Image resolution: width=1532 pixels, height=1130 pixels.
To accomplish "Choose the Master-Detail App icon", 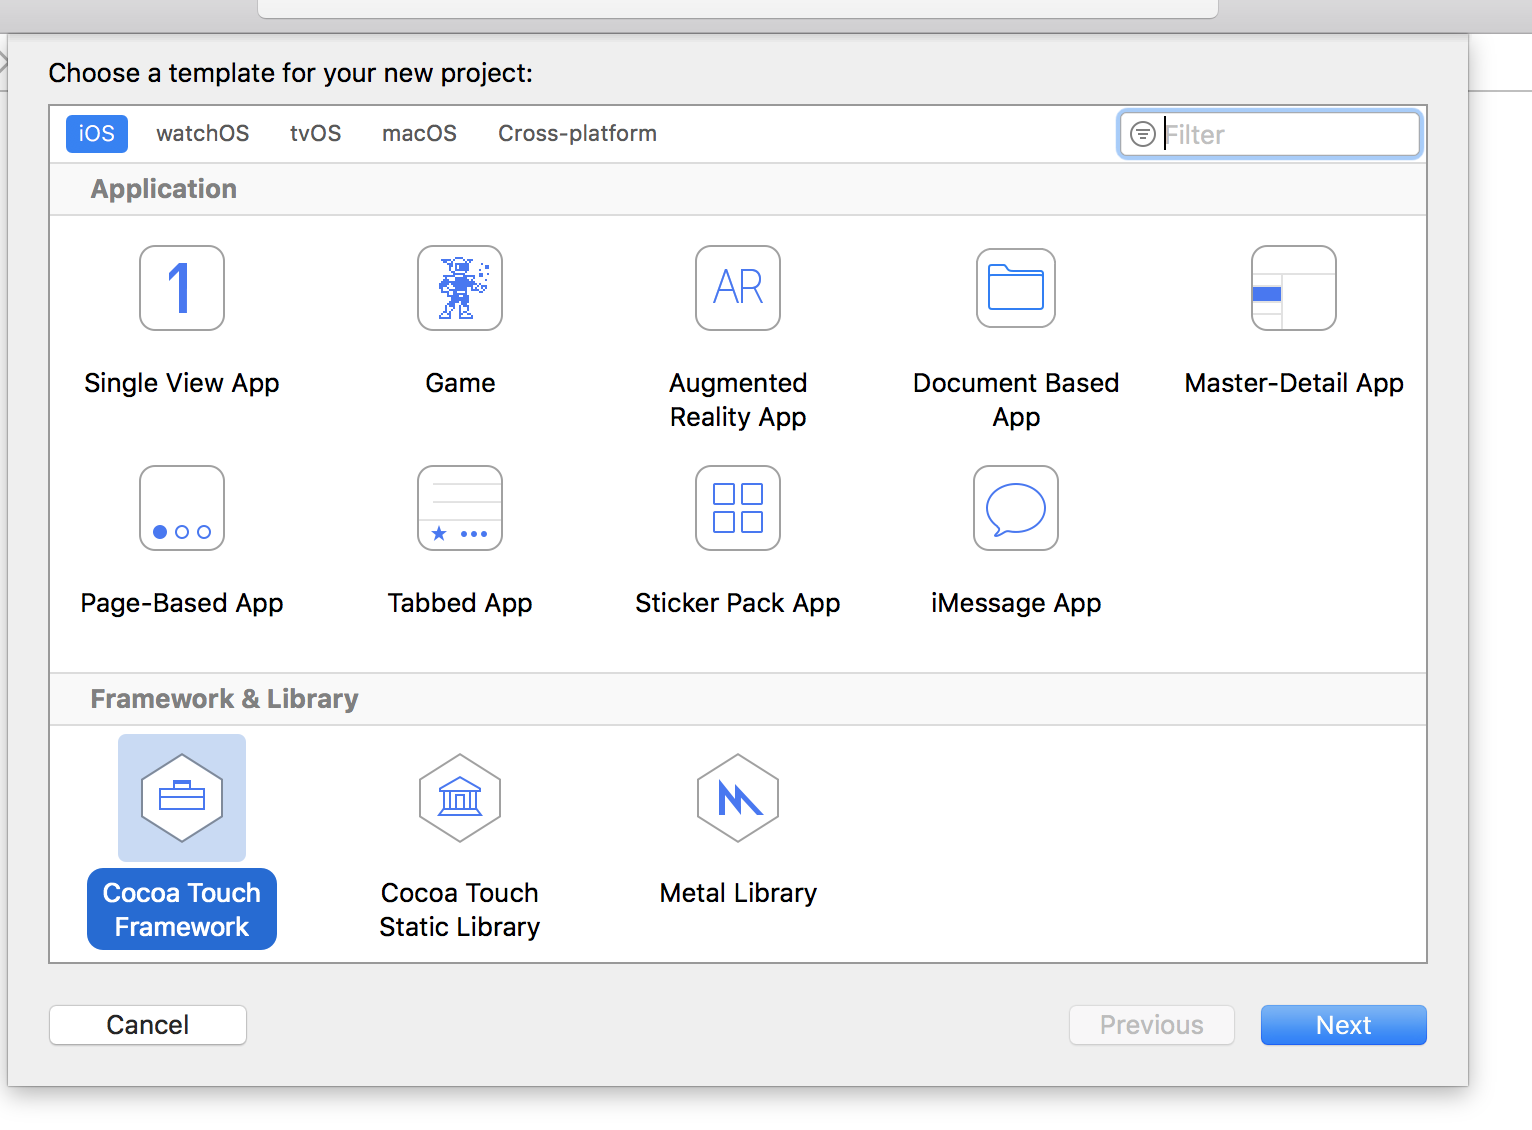I will pyautogui.click(x=1294, y=288).
